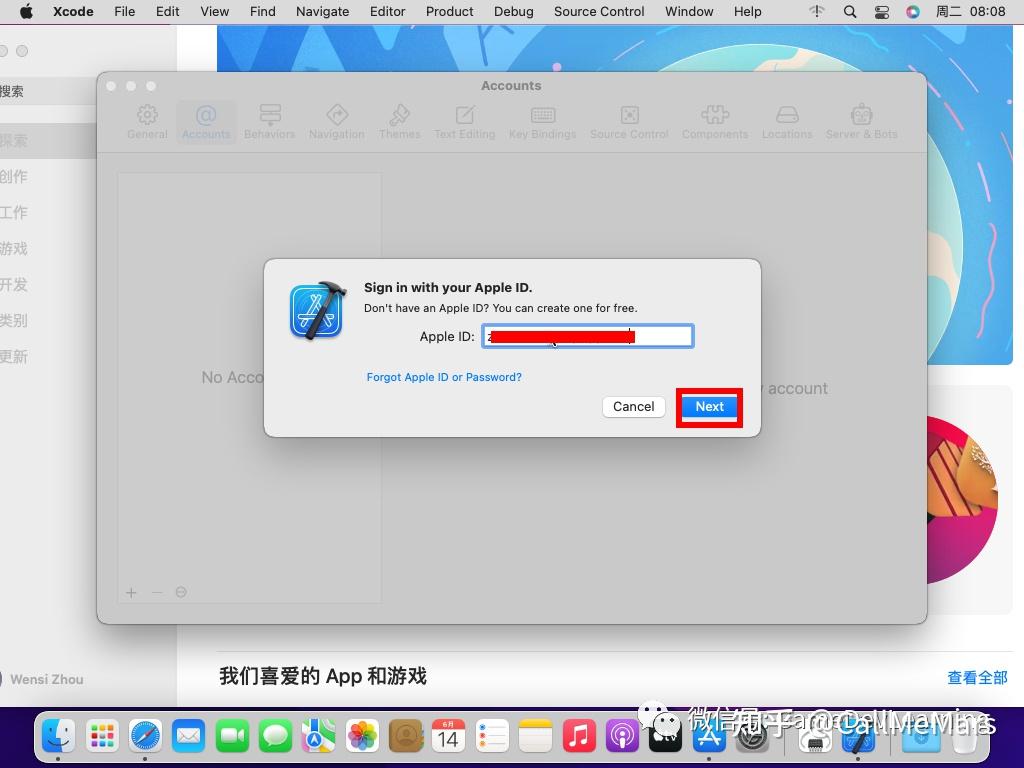Open Spotlight search from menu bar
This screenshot has height=768, width=1024.
(850, 12)
